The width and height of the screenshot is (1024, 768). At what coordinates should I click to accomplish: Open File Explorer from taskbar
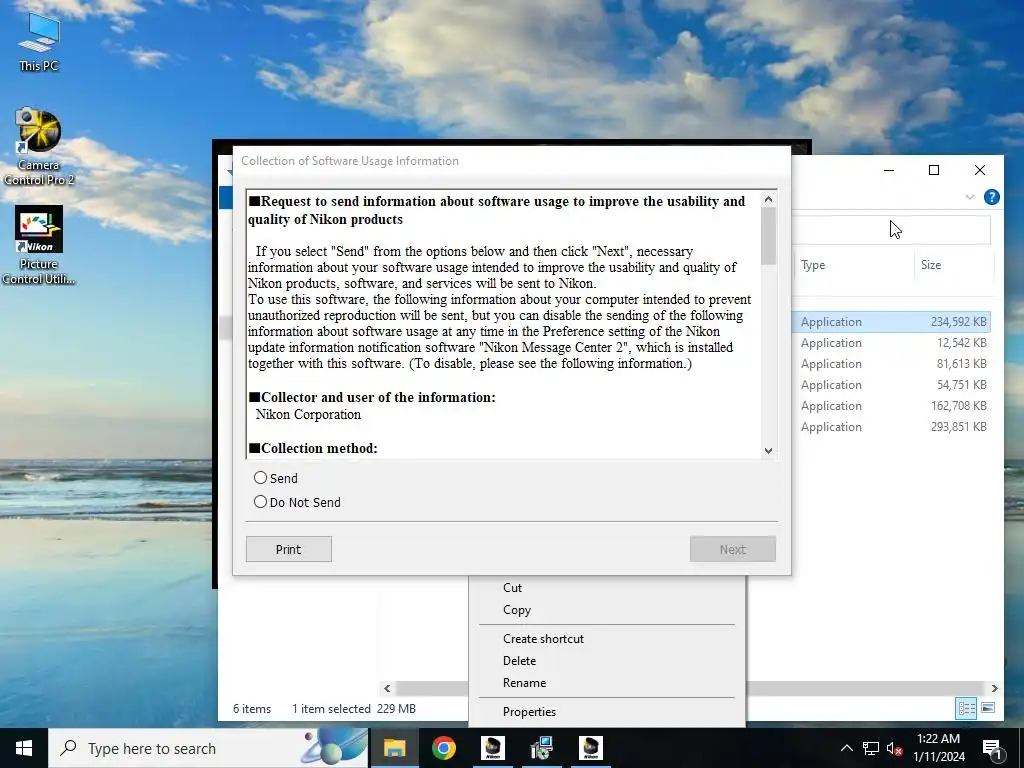(394, 748)
